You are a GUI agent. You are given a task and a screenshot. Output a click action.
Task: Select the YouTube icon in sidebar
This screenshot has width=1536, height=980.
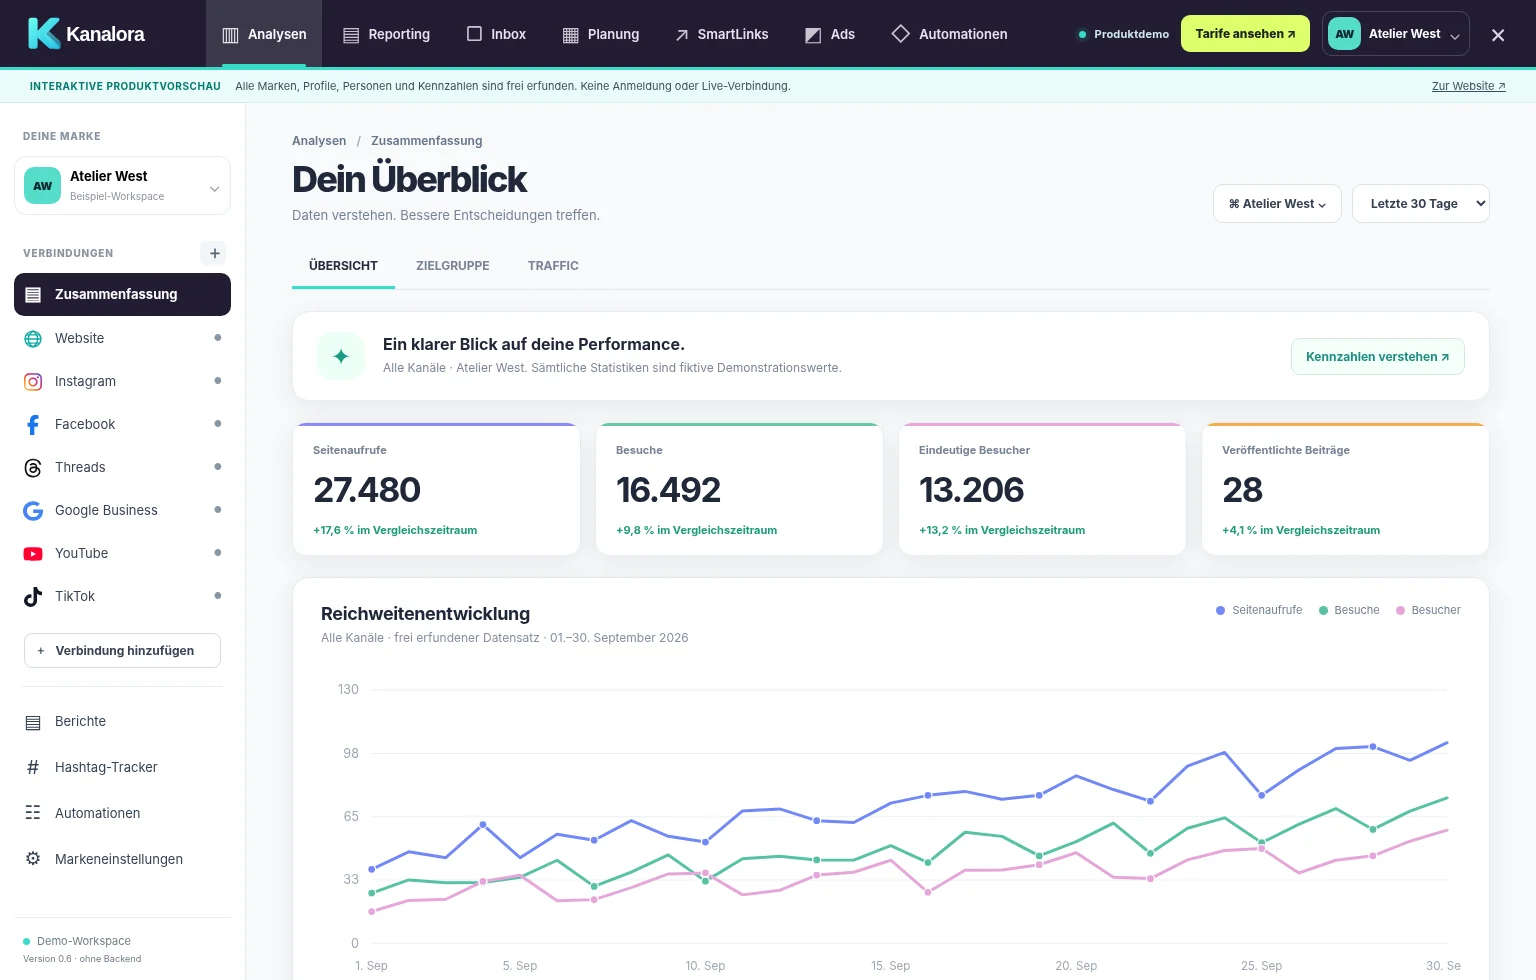tap(33, 554)
